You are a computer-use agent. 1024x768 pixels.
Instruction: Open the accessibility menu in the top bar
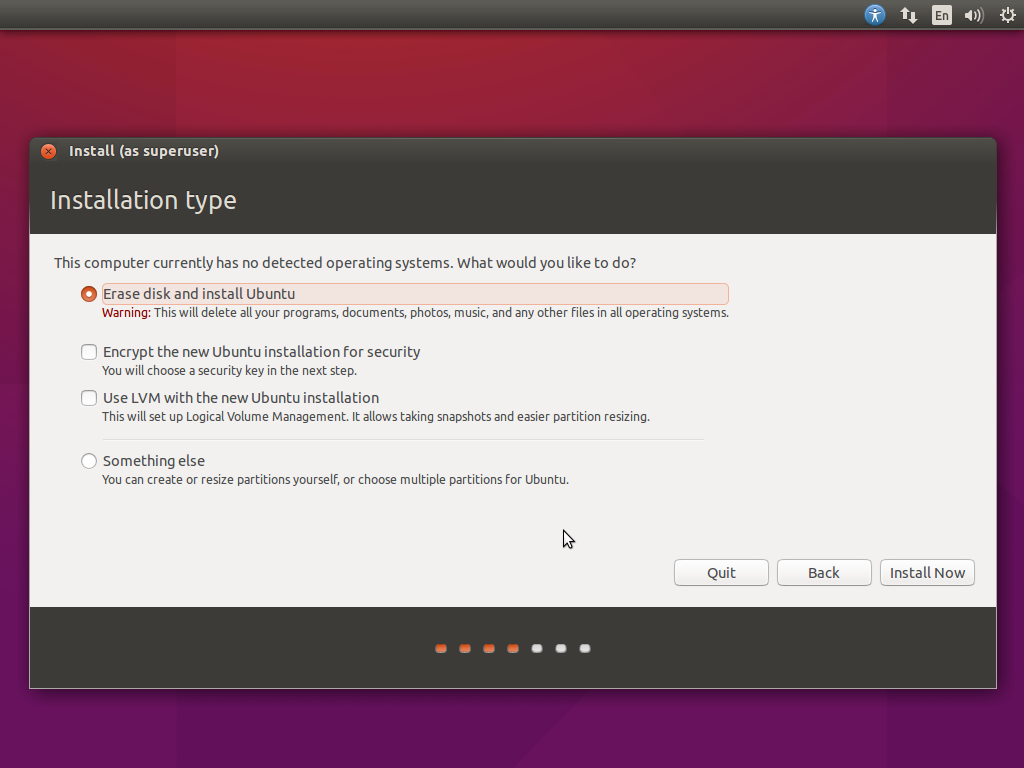[875, 15]
